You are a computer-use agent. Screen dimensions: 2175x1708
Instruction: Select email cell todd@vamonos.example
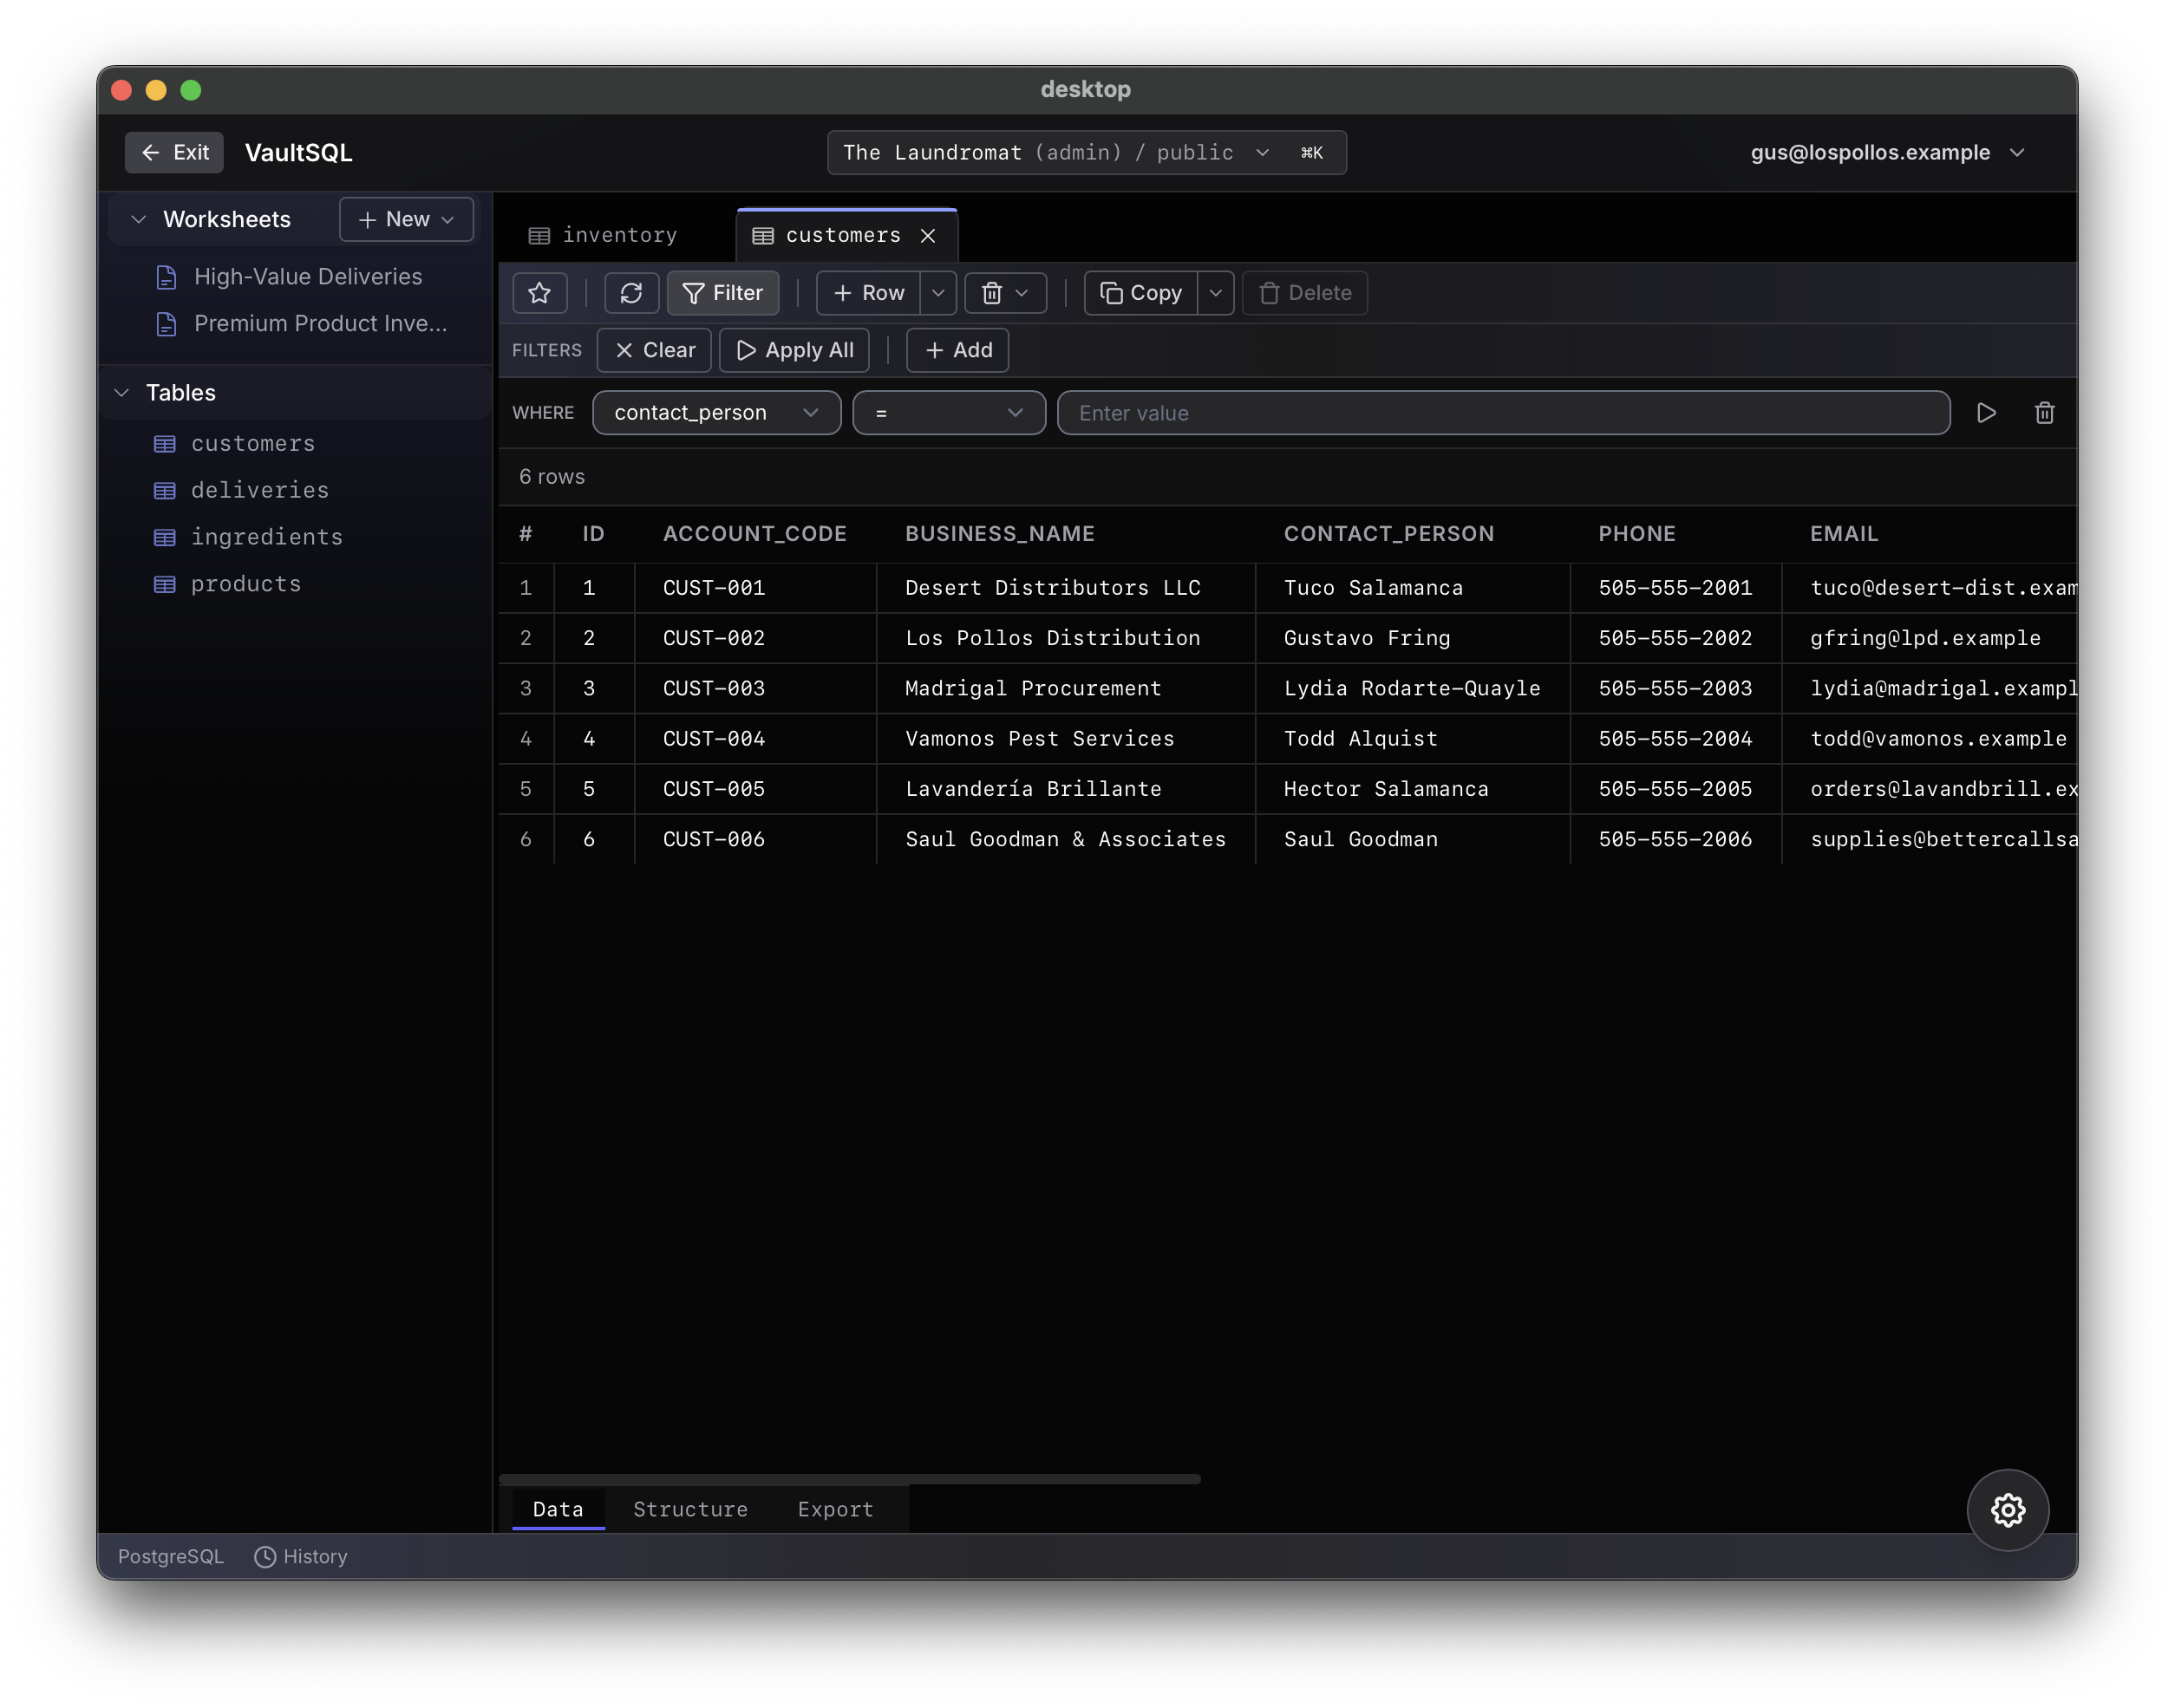1928,739
